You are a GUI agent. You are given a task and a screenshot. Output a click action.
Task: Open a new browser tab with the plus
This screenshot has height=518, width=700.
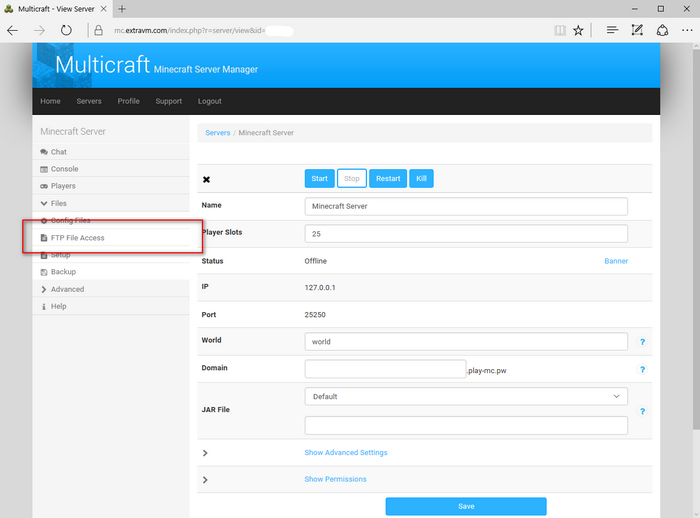coord(122,8)
